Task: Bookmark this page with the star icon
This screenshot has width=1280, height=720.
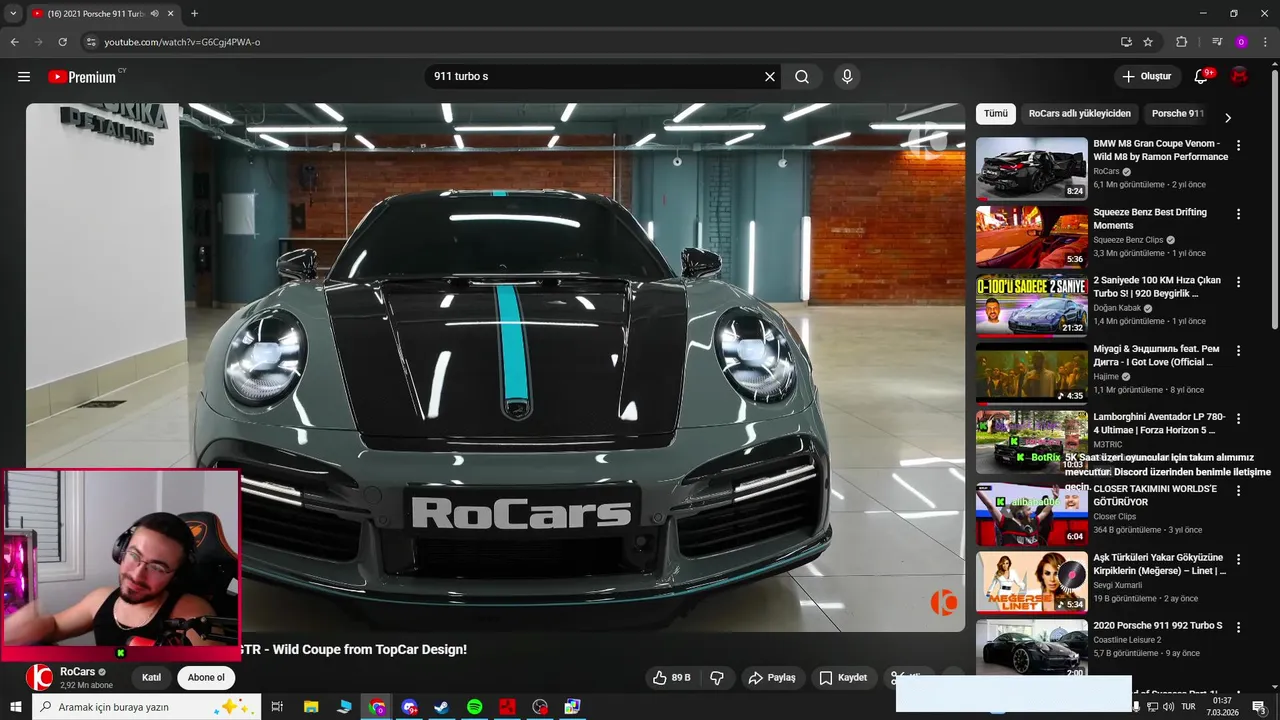Action: pyautogui.click(x=1148, y=42)
